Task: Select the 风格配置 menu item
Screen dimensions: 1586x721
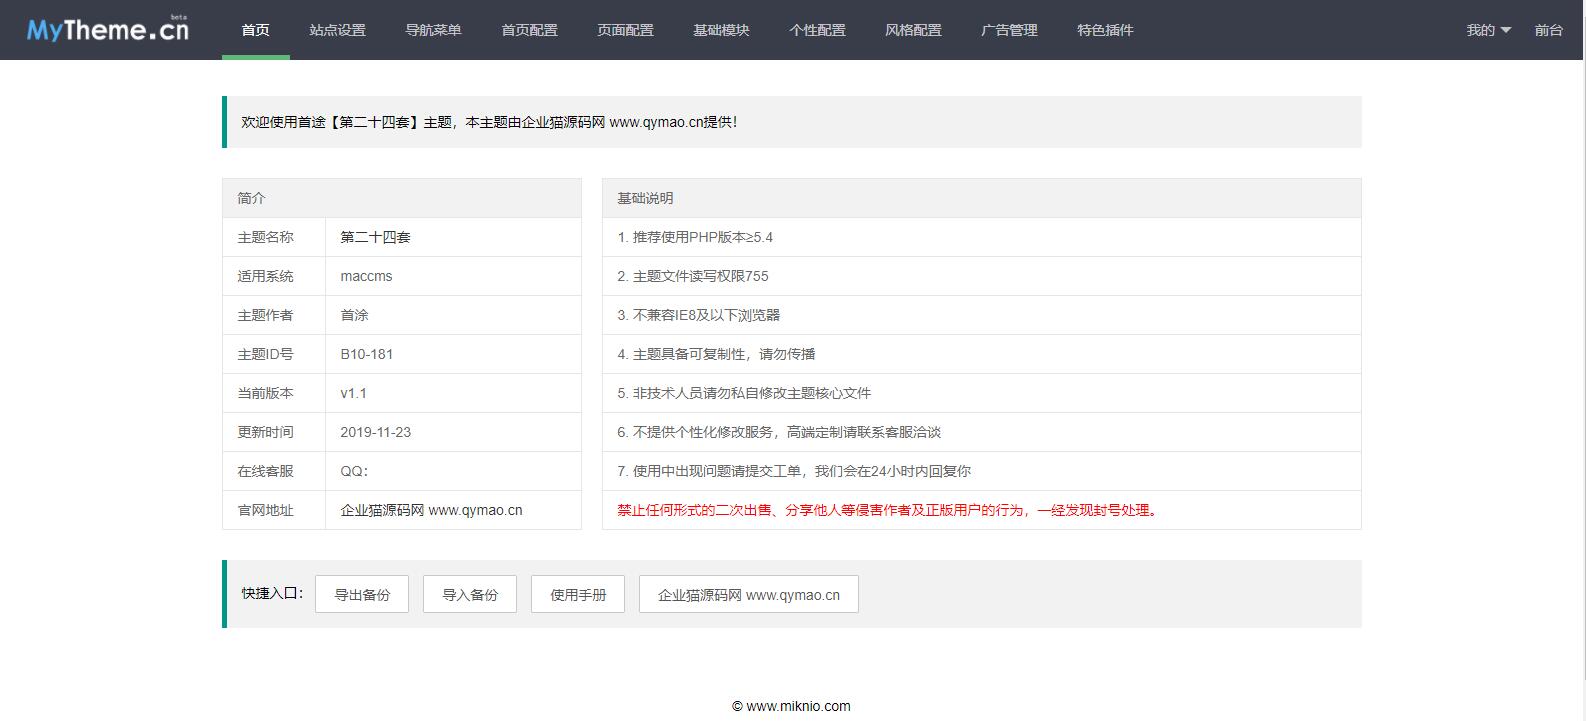Action: [x=913, y=30]
